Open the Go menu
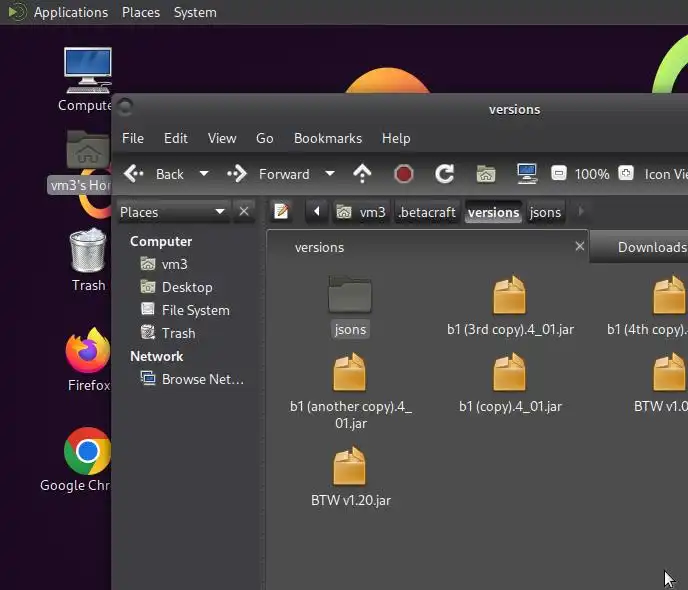Screen dimensions: 688x590 click(265, 138)
